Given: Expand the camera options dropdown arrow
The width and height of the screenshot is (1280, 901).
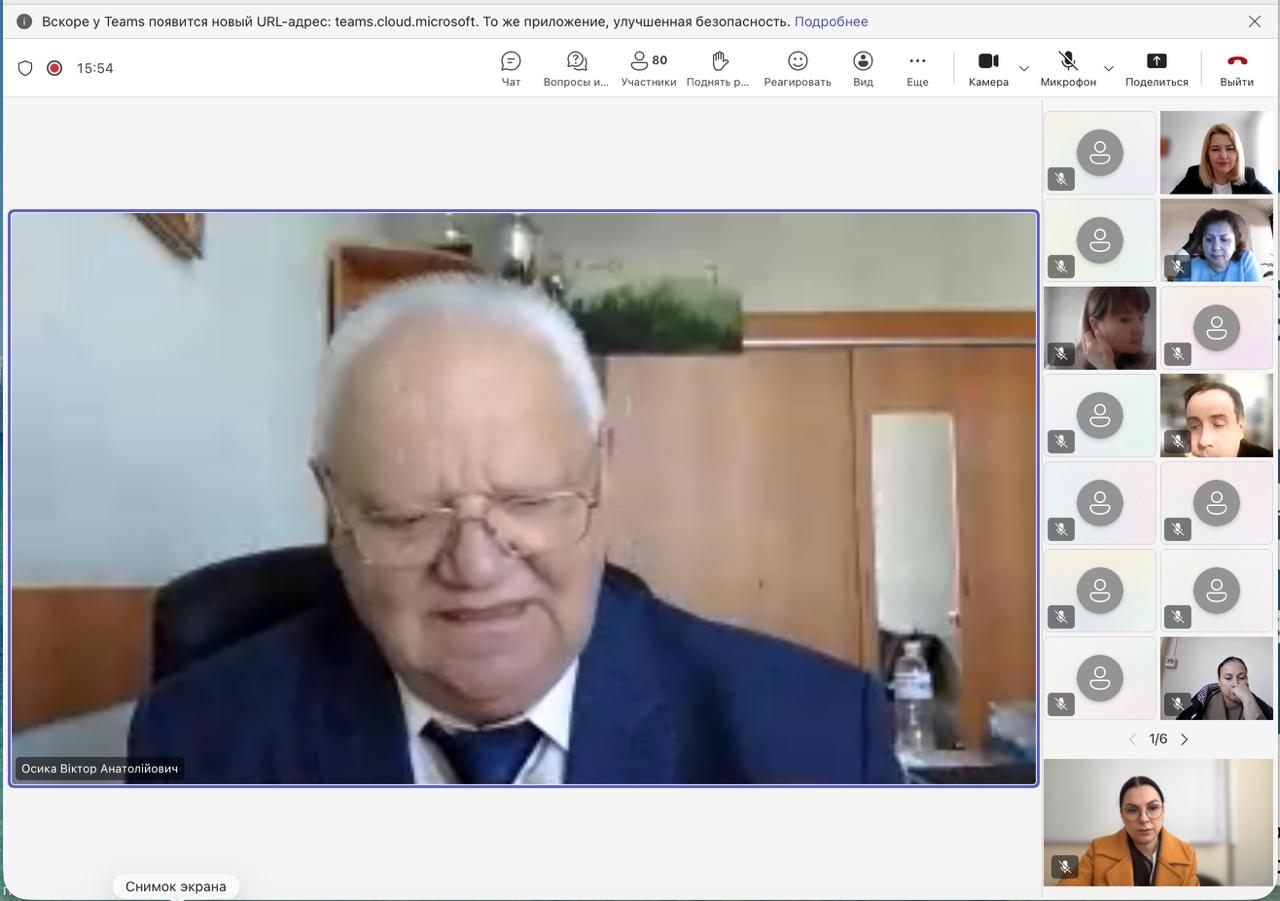Looking at the screenshot, I should click(1024, 69).
